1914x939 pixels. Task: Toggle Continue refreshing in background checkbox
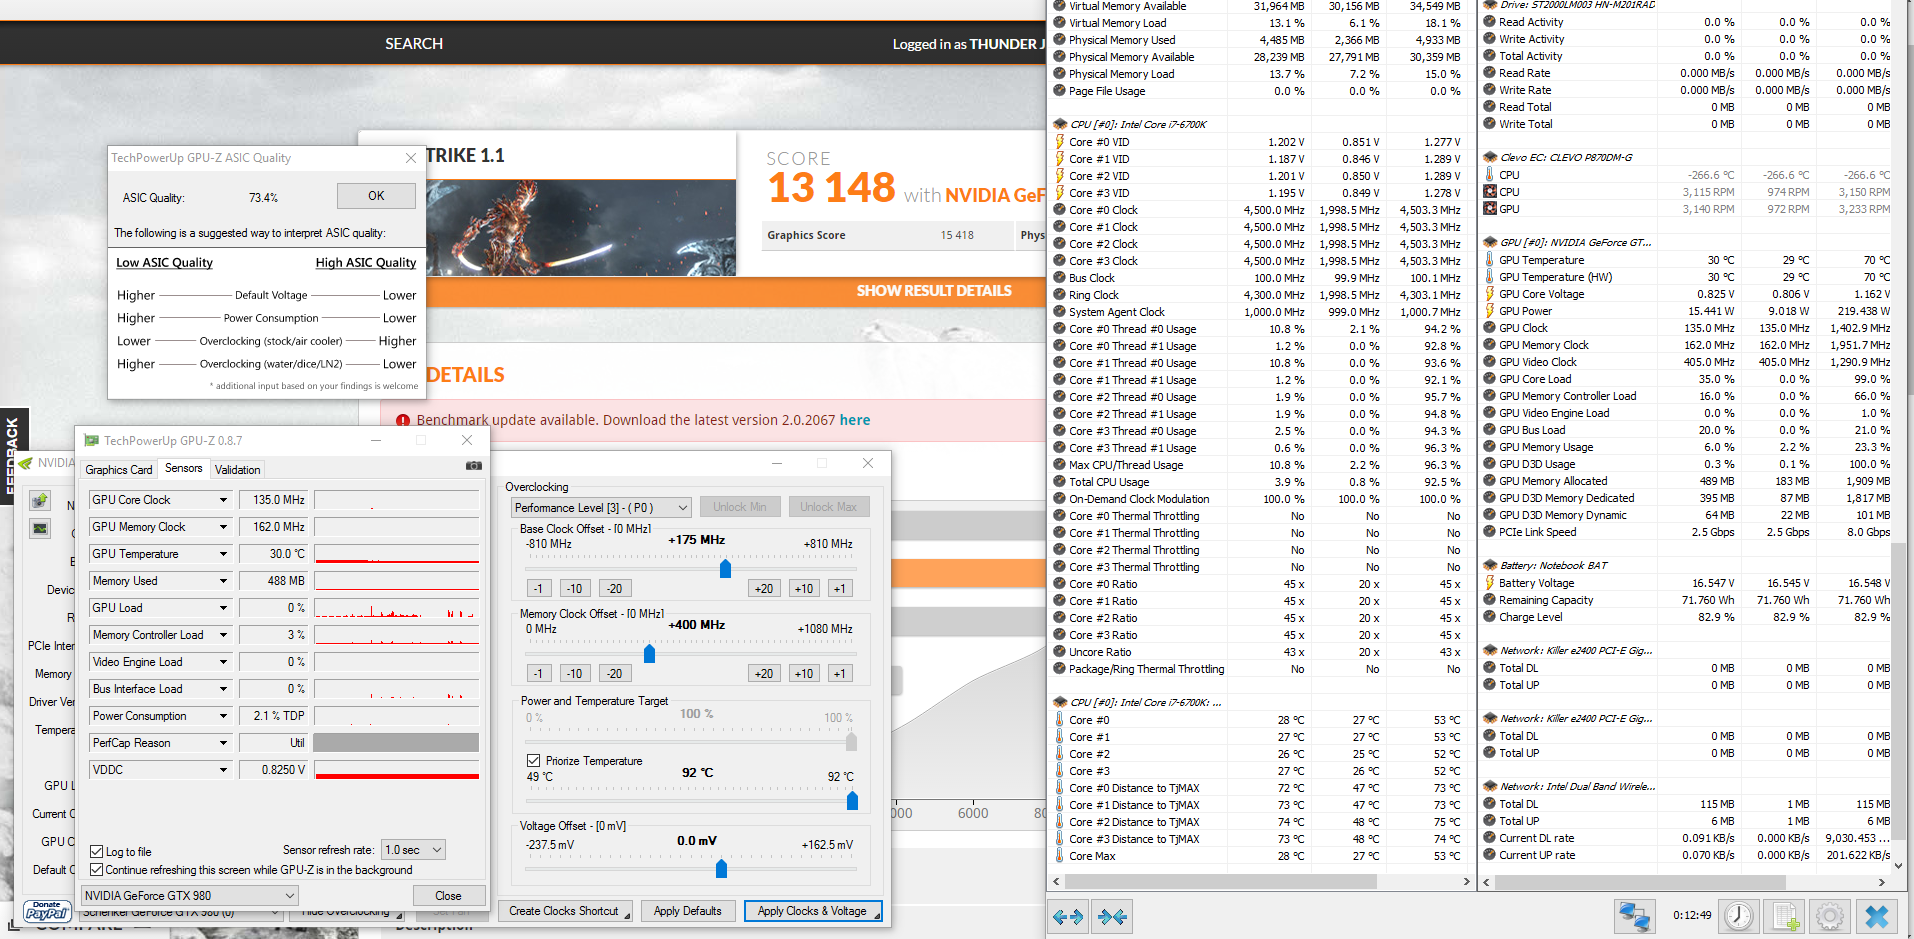(x=97, y=870)
